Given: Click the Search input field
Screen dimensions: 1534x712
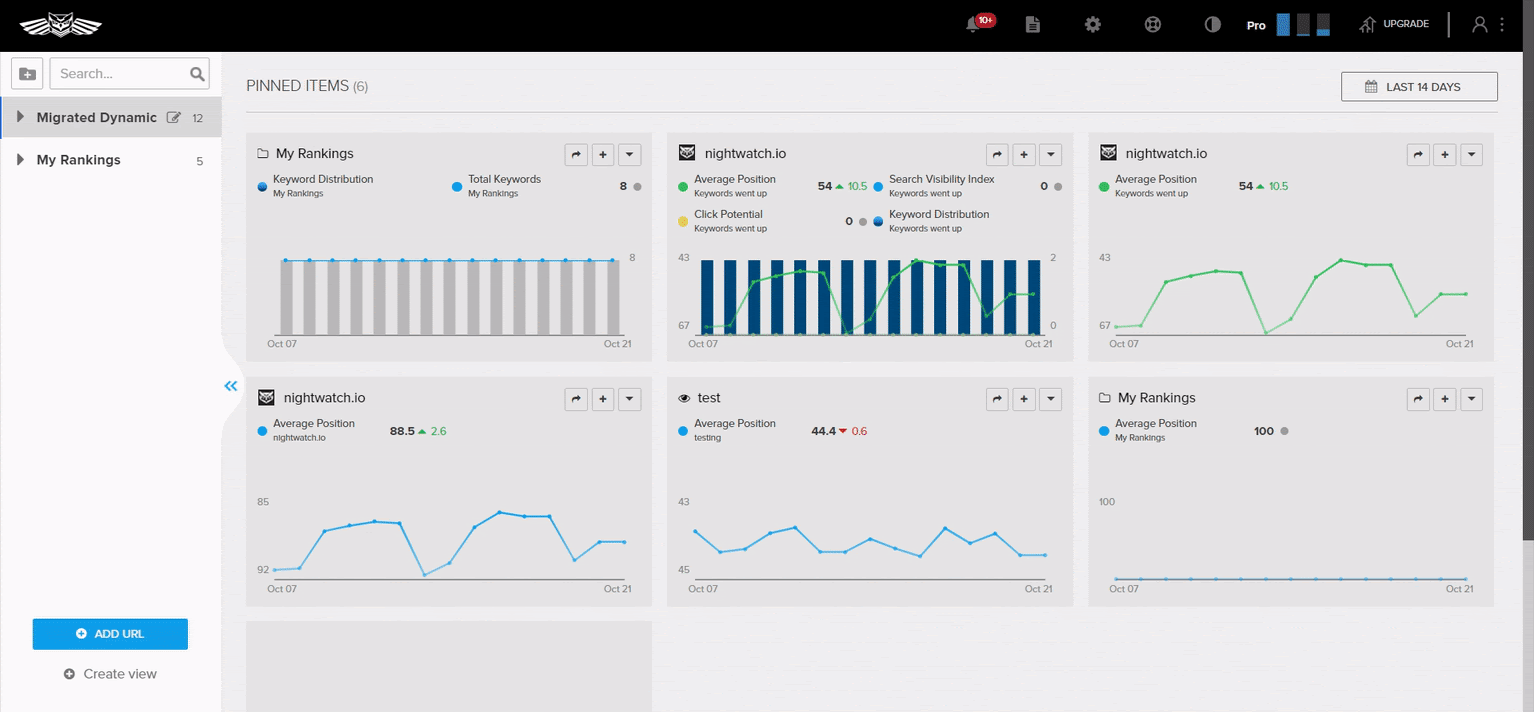Looking at the screenshot, I should pos(120,74).
